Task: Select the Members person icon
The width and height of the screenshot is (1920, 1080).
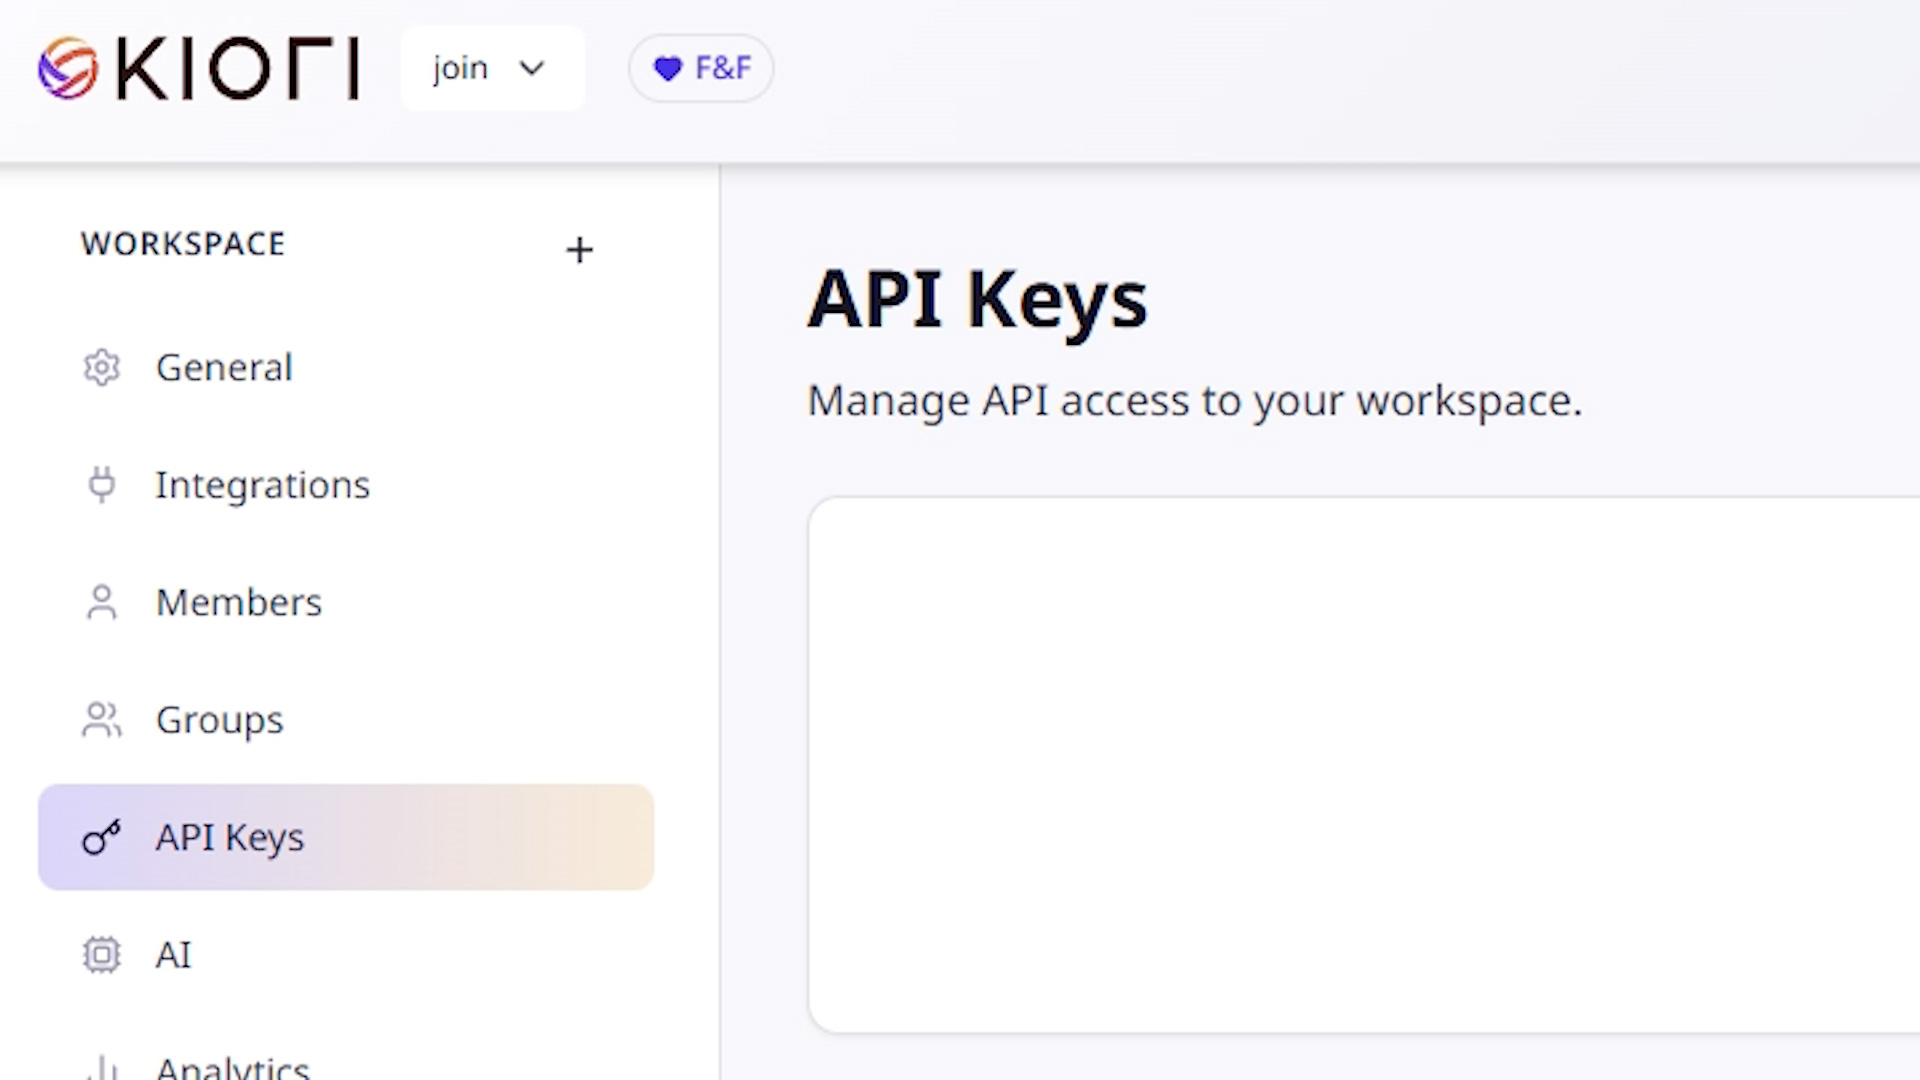Action: [102, 602]
